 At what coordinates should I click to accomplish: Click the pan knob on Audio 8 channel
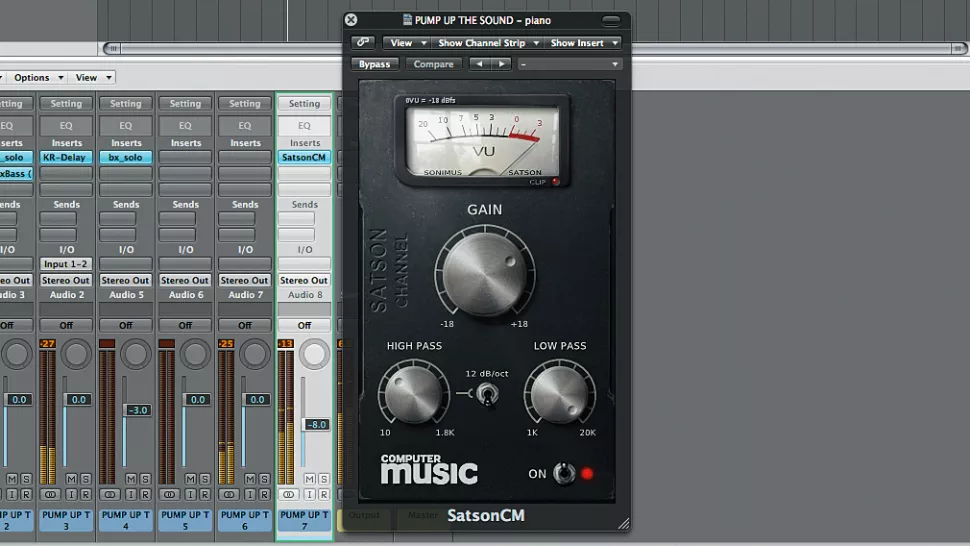315,354
